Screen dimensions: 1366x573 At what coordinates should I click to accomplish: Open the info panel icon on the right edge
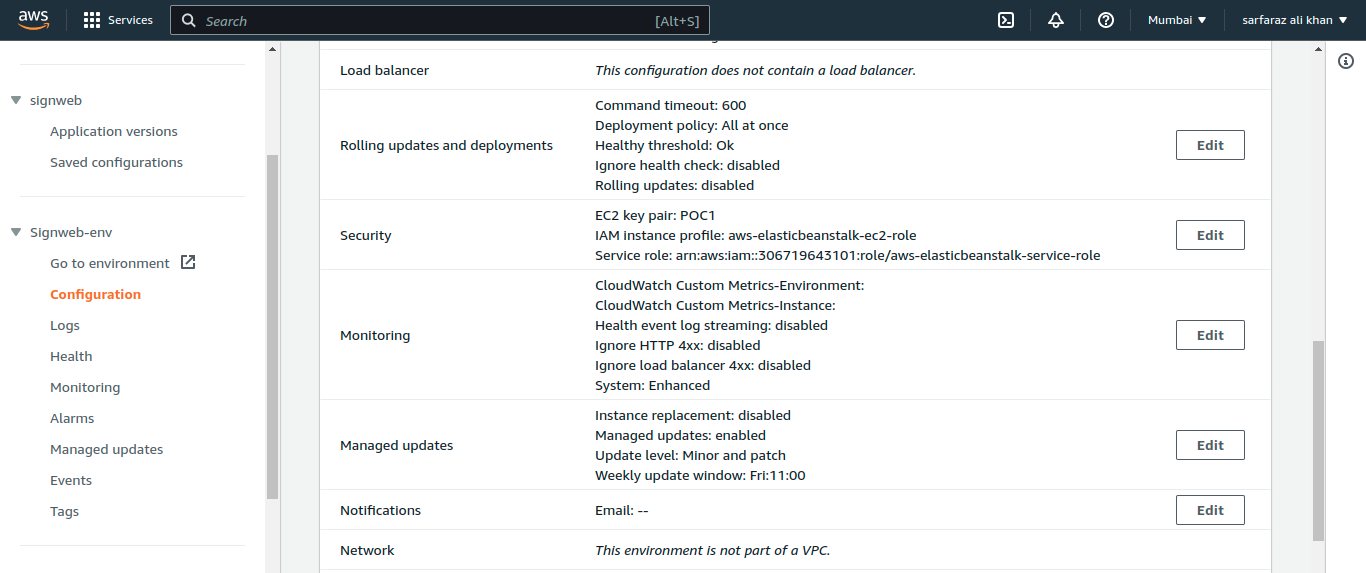(x=1346, y=62)
